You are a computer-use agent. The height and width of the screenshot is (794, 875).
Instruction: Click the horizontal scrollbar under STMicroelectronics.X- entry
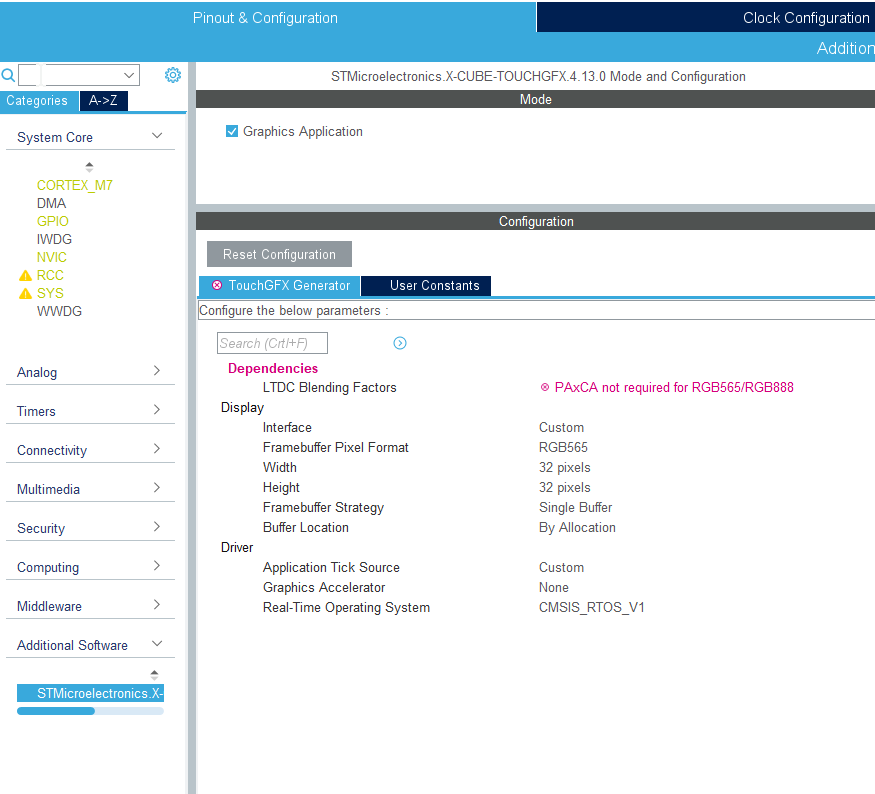tap(90, 711)
